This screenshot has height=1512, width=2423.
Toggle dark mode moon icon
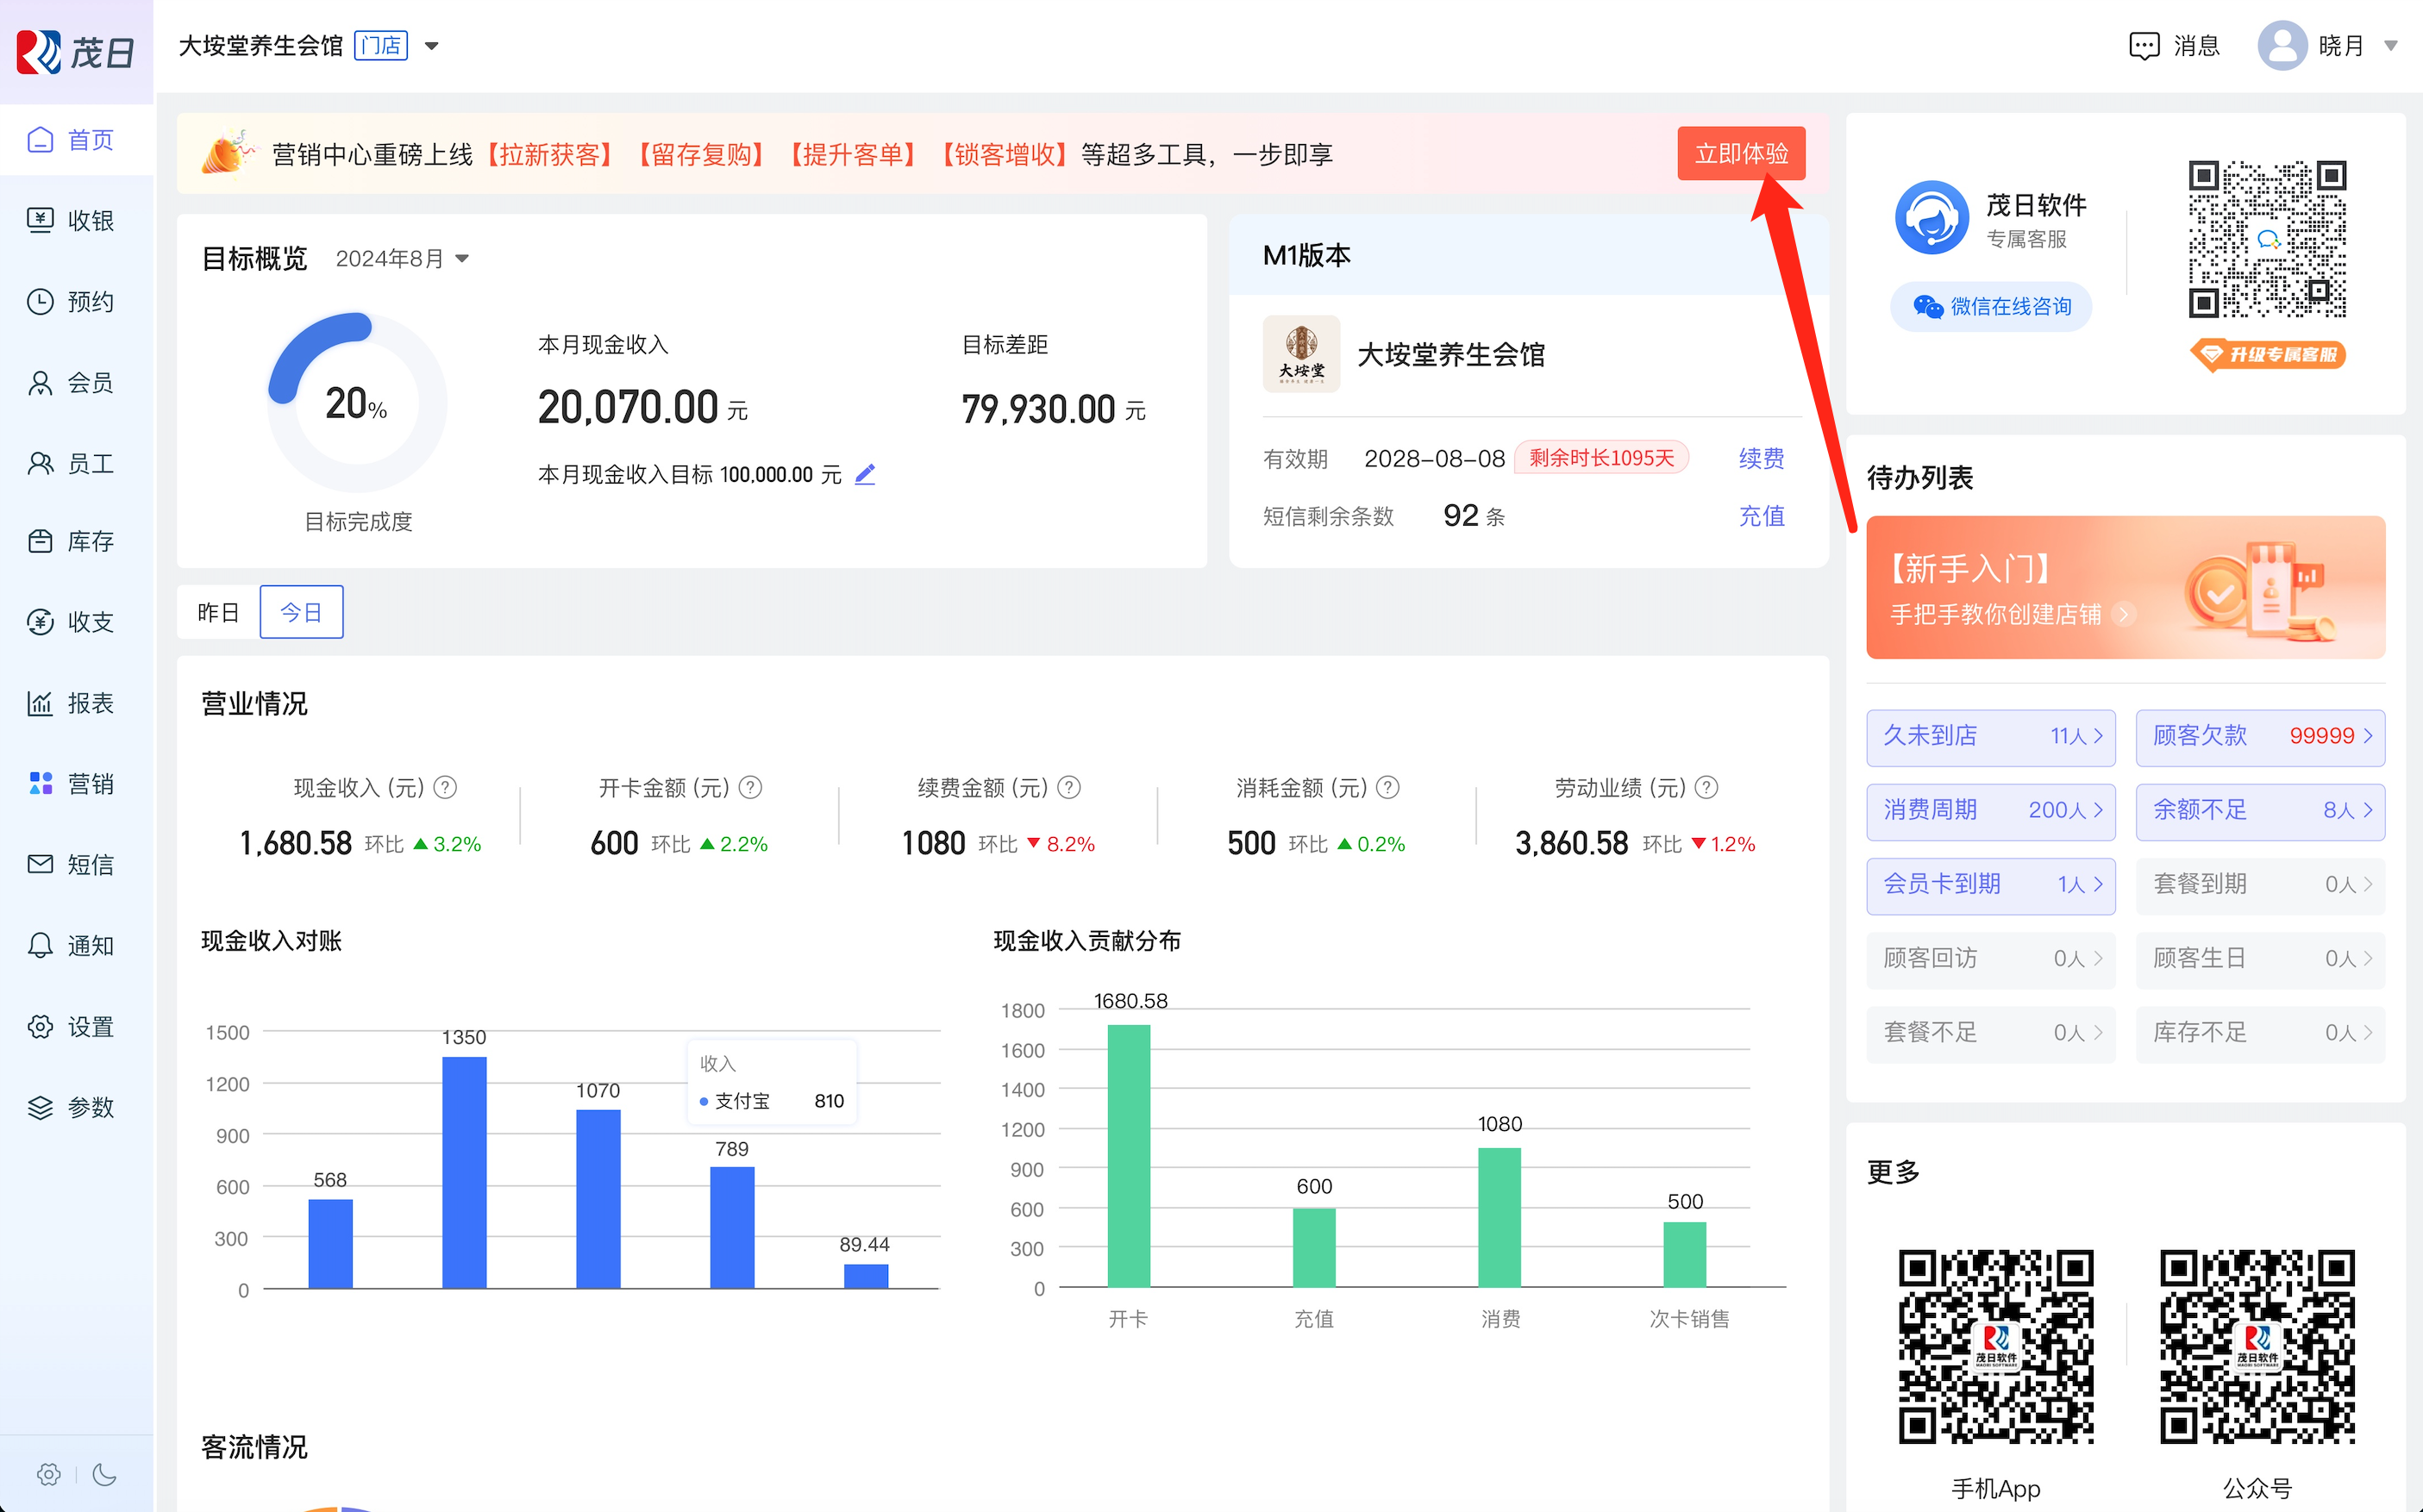pos(104,1474)
